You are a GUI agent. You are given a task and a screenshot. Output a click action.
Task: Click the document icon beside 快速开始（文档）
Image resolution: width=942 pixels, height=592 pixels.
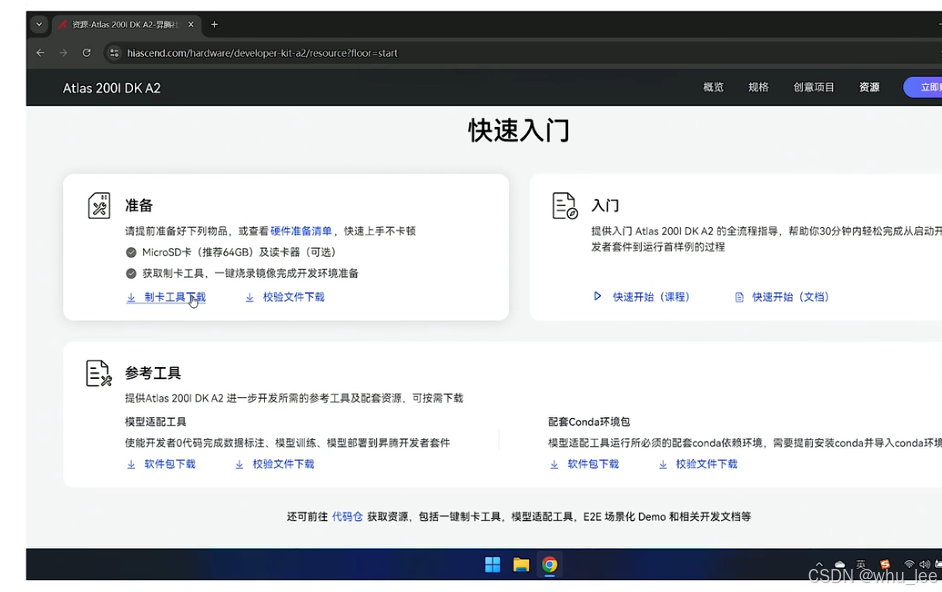pyautogui.click(x=740, y=297)
